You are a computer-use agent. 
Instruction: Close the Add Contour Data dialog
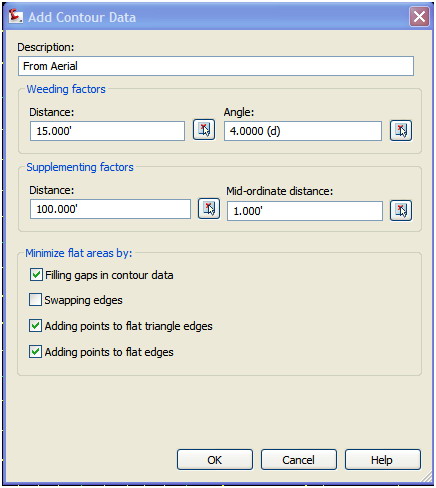tap(419, 16)
